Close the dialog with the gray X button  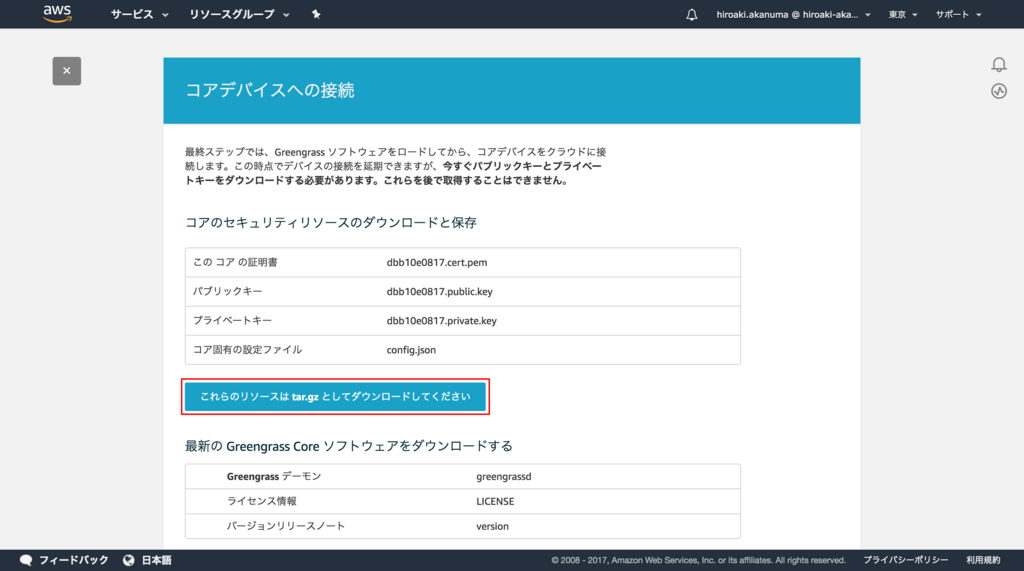click(x=67, y=71)
